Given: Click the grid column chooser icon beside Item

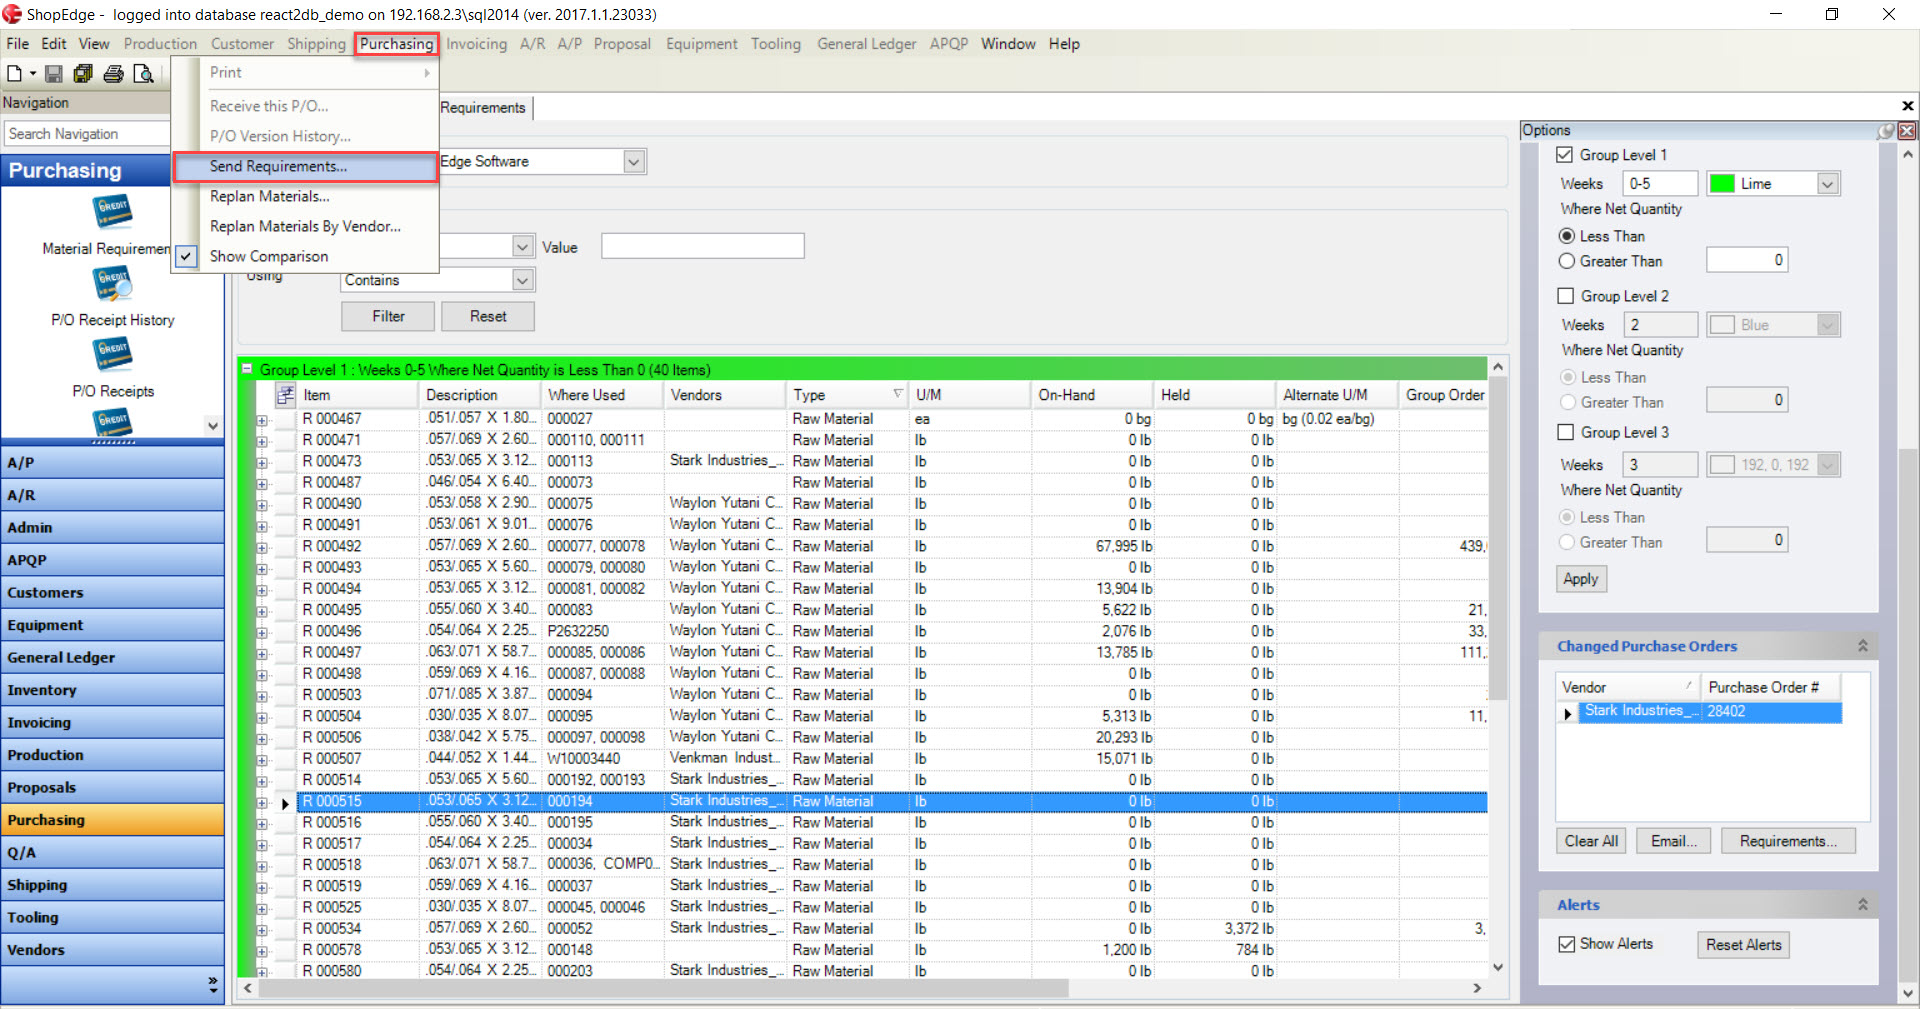Looking at the screenshot, I should coord(285,394).
